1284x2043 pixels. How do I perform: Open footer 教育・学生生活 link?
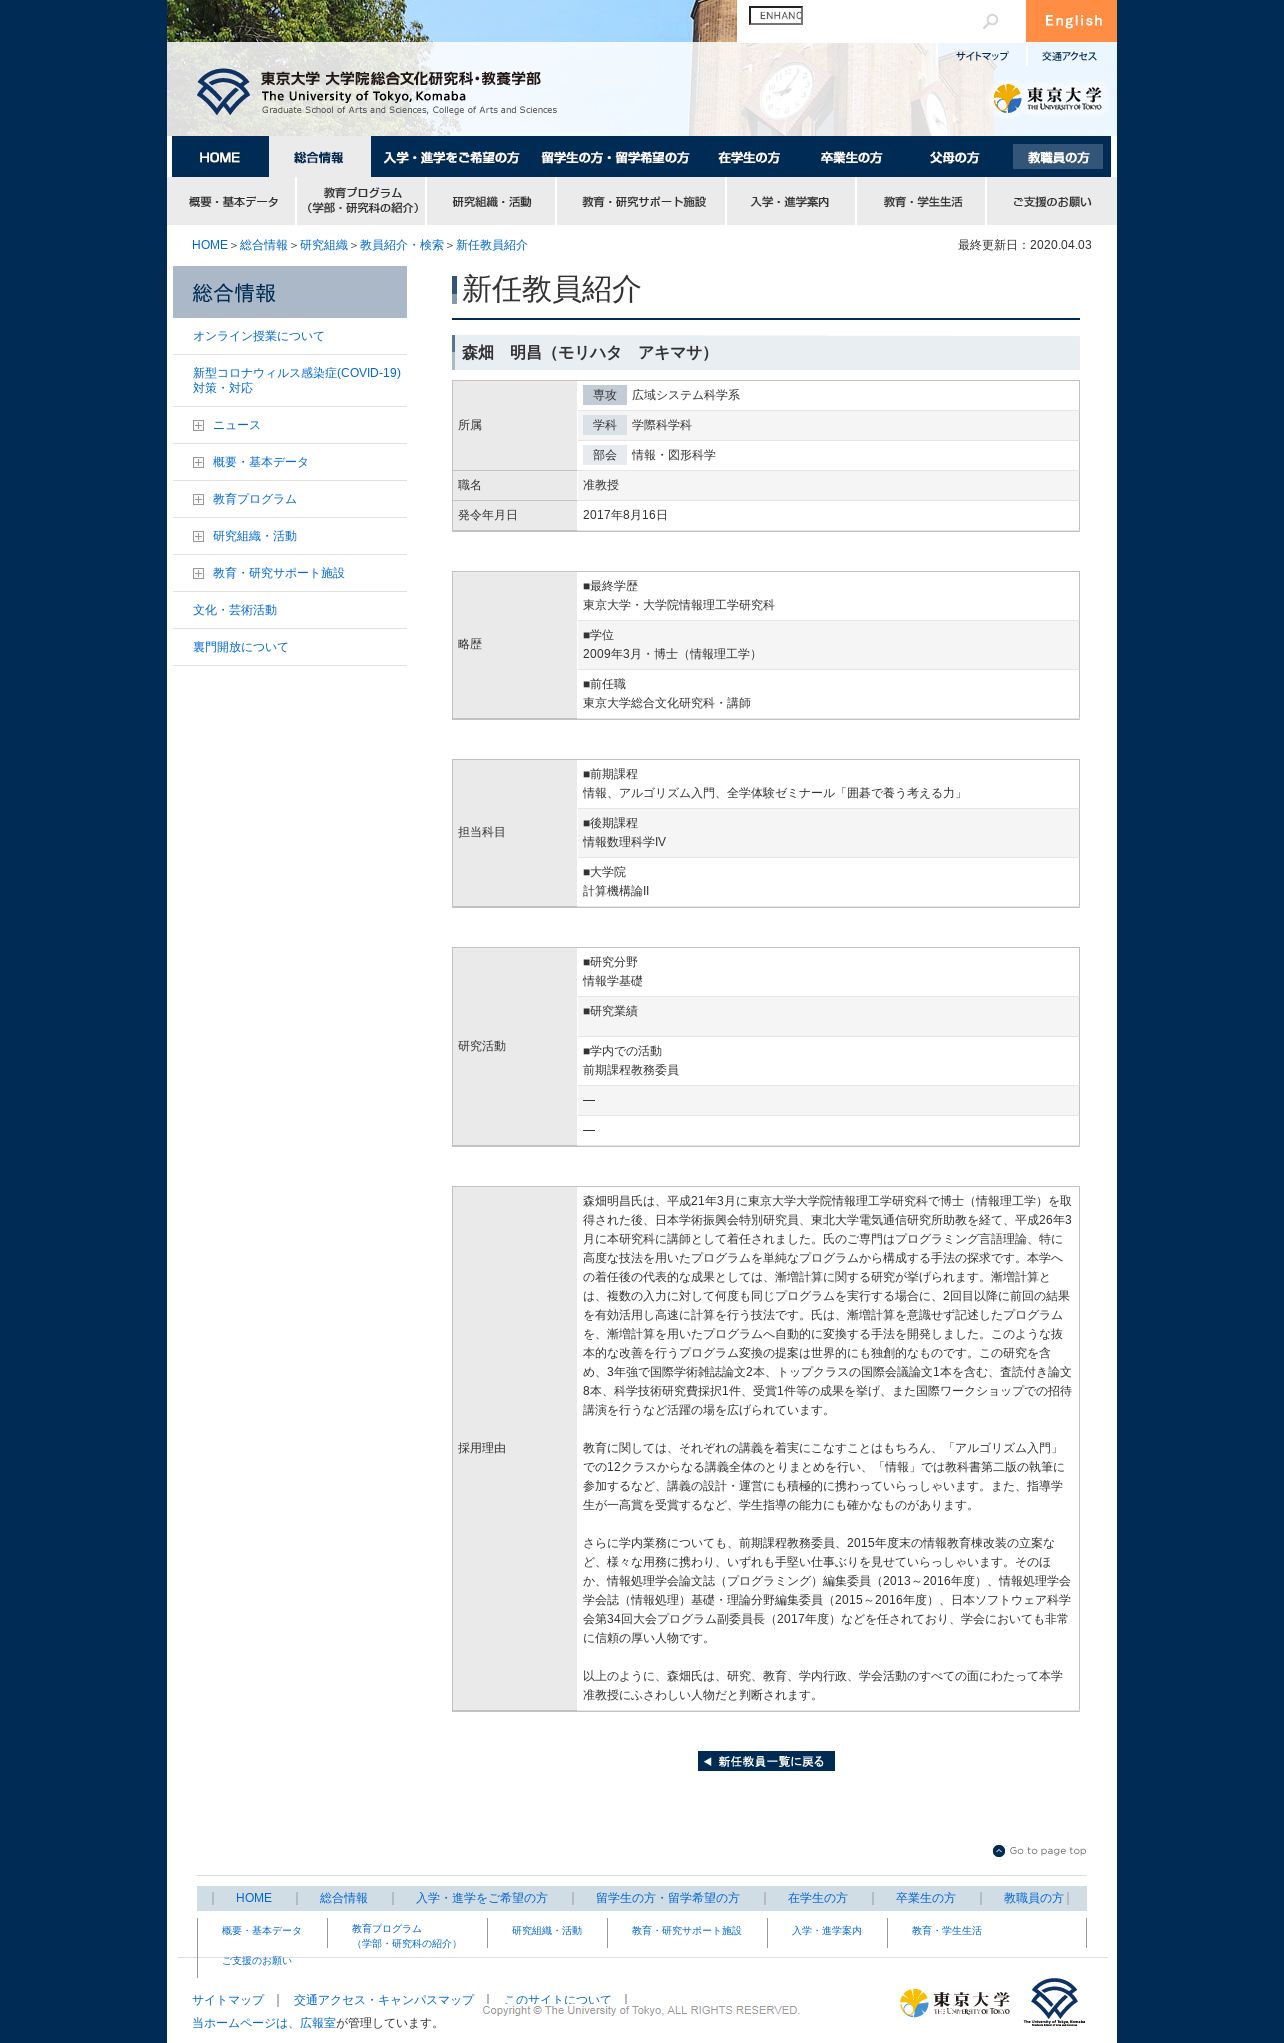click(x=947, y=1931)
